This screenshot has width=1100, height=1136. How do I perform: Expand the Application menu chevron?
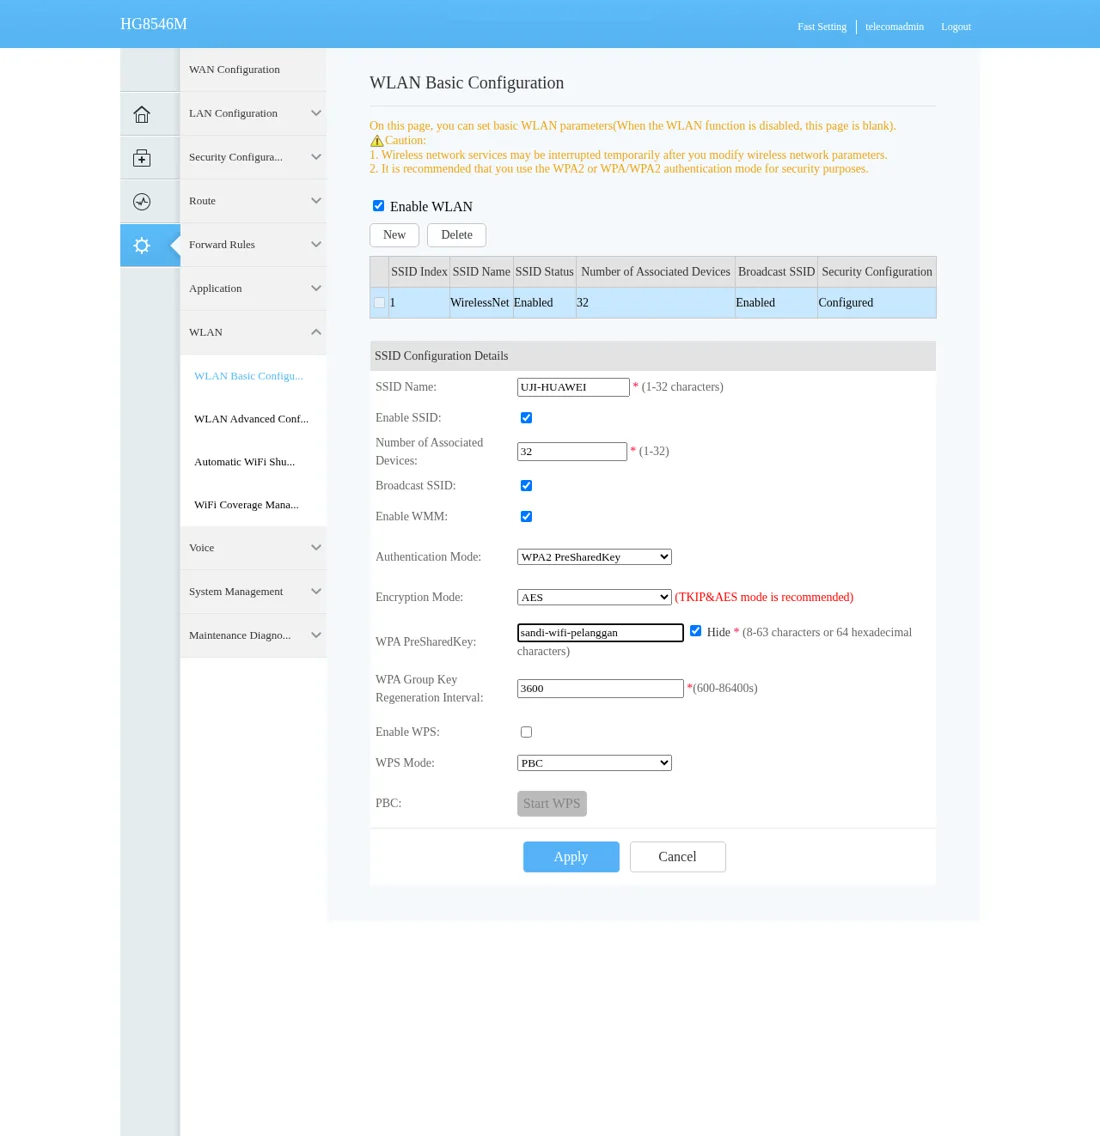316,288
